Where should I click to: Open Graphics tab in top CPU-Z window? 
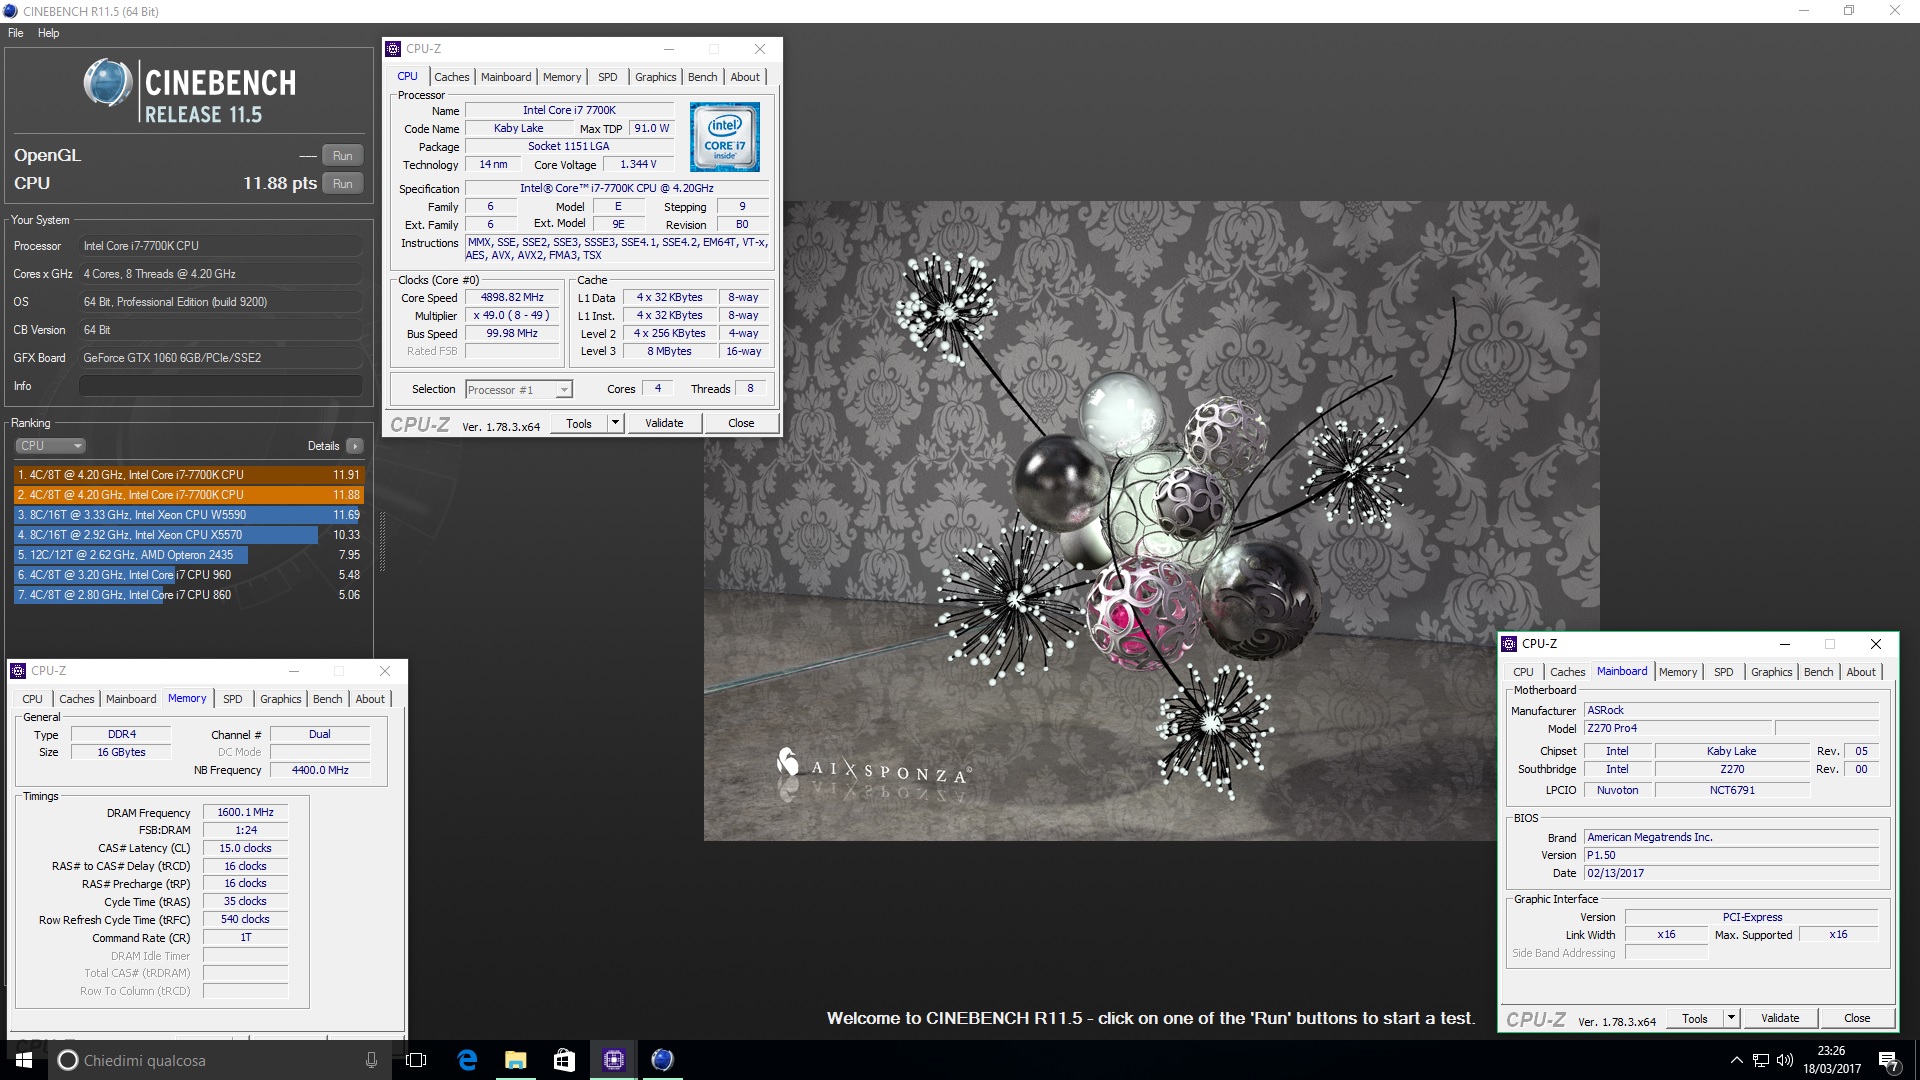pyautogui.click(x=656, y=77)
